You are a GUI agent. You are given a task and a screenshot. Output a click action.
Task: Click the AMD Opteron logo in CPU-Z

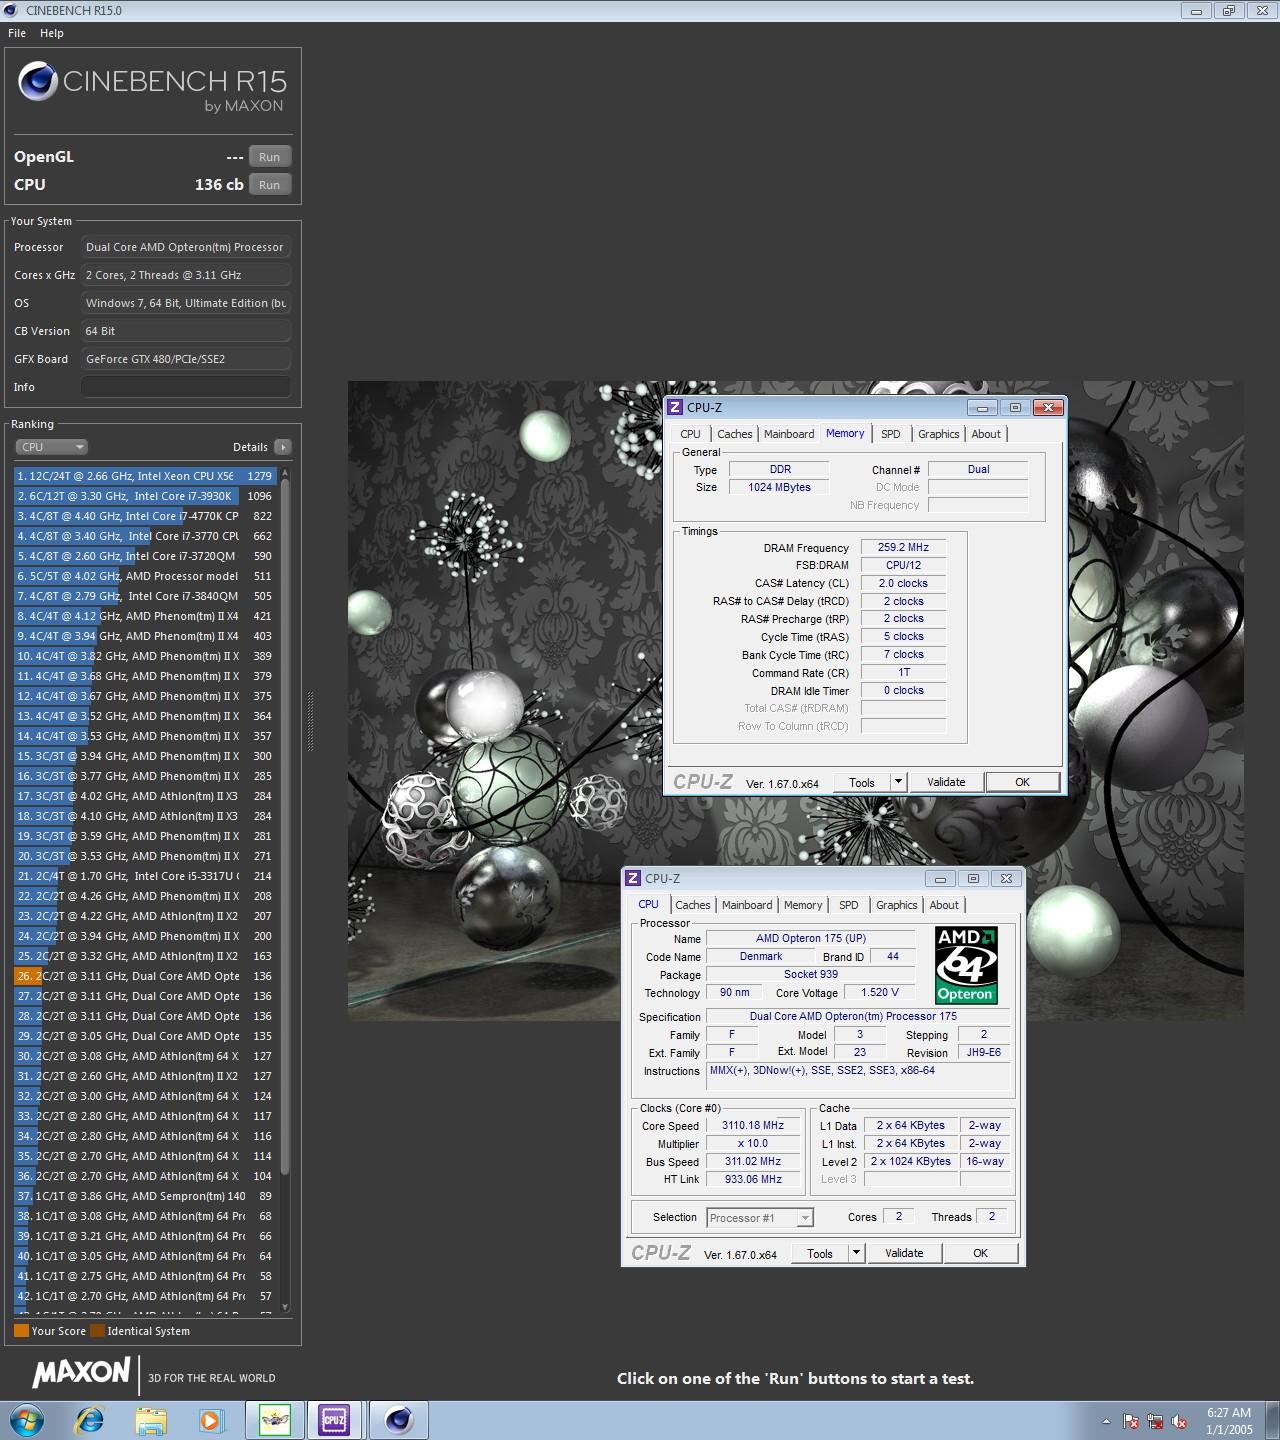coord(965,965)
